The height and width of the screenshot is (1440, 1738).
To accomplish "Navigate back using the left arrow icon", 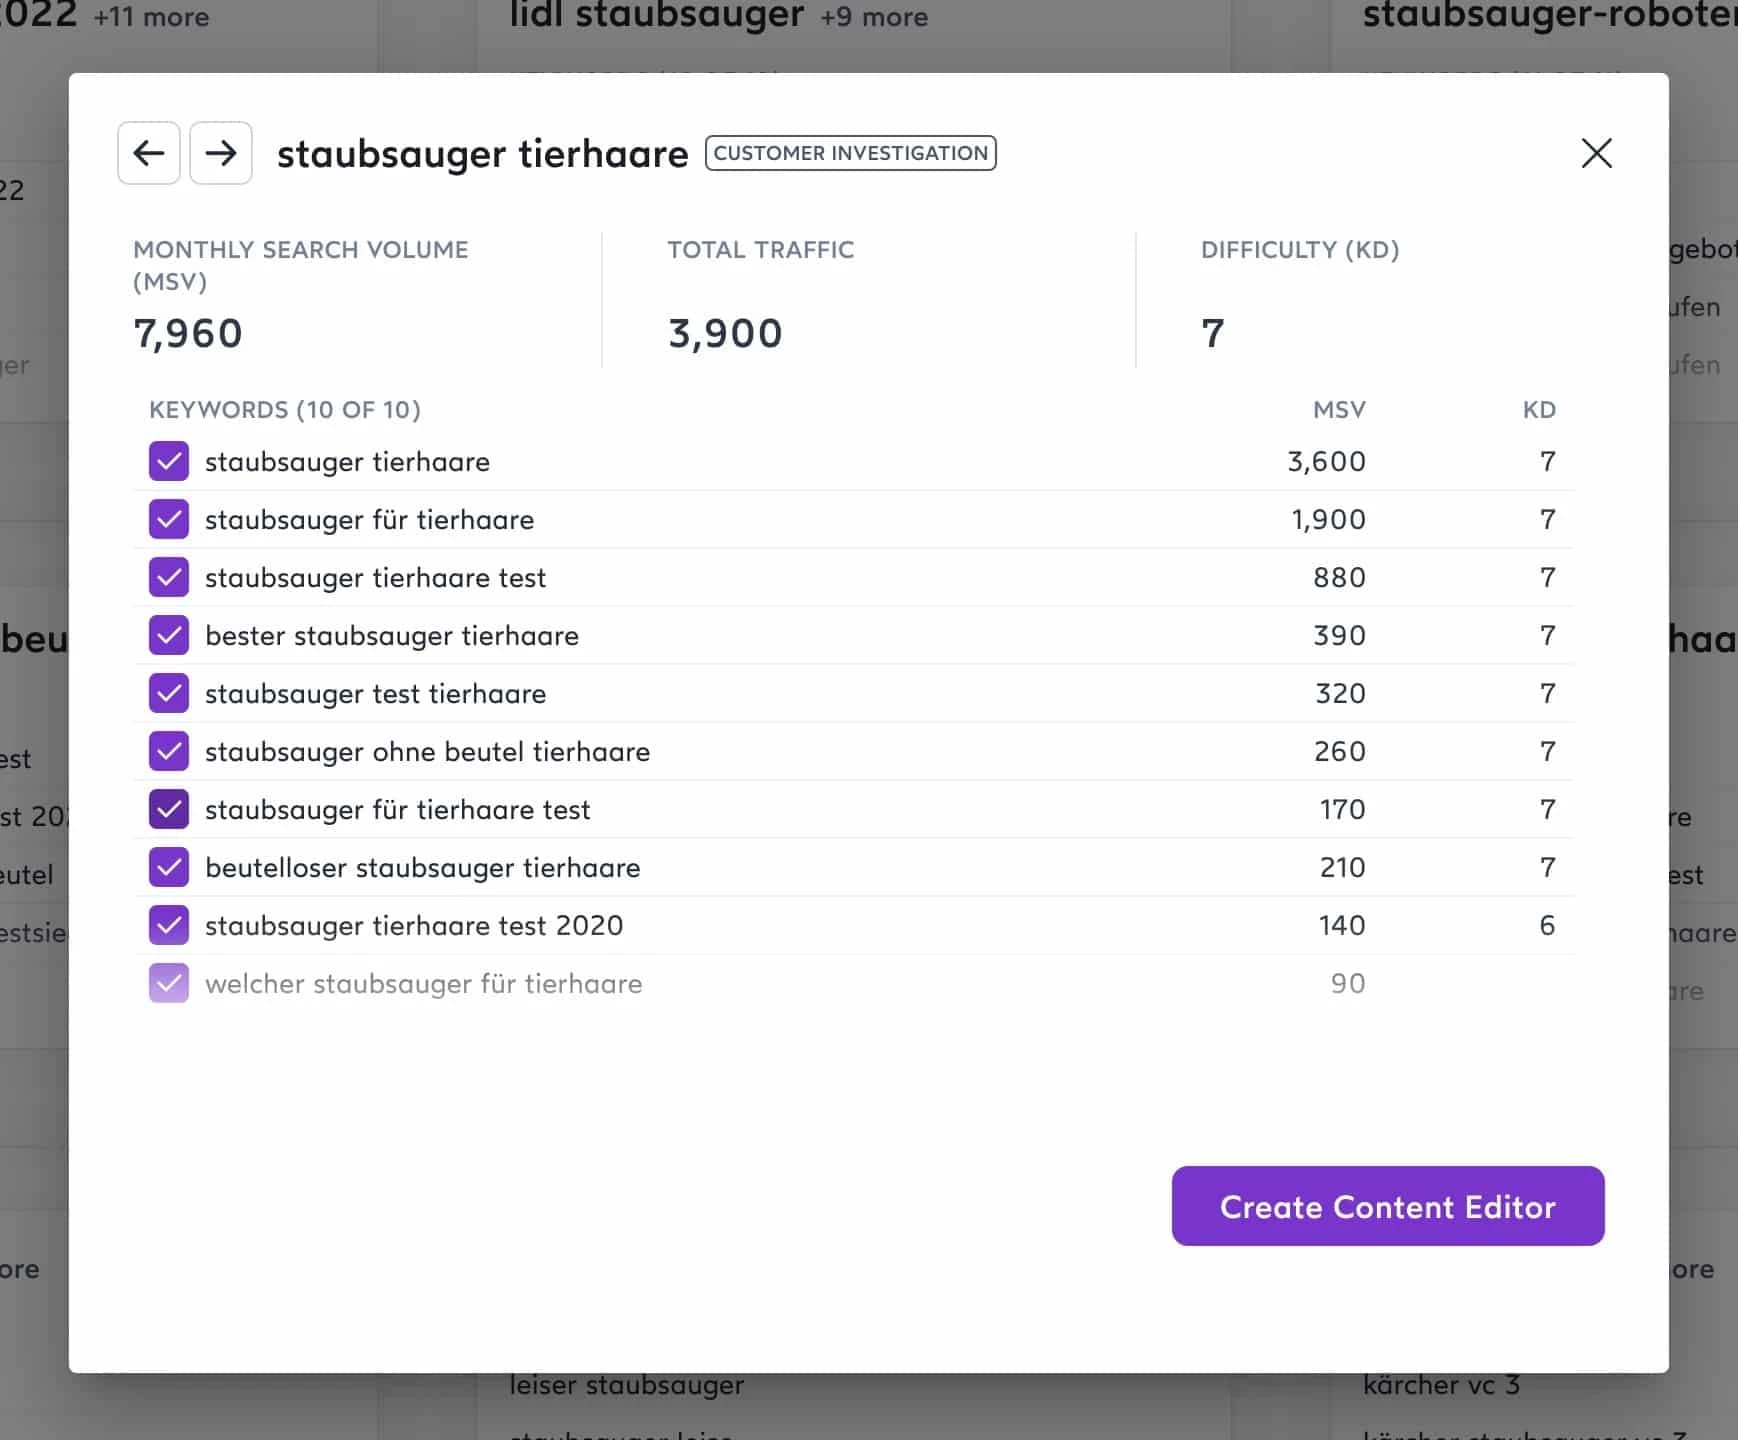I will click(148, 153).
